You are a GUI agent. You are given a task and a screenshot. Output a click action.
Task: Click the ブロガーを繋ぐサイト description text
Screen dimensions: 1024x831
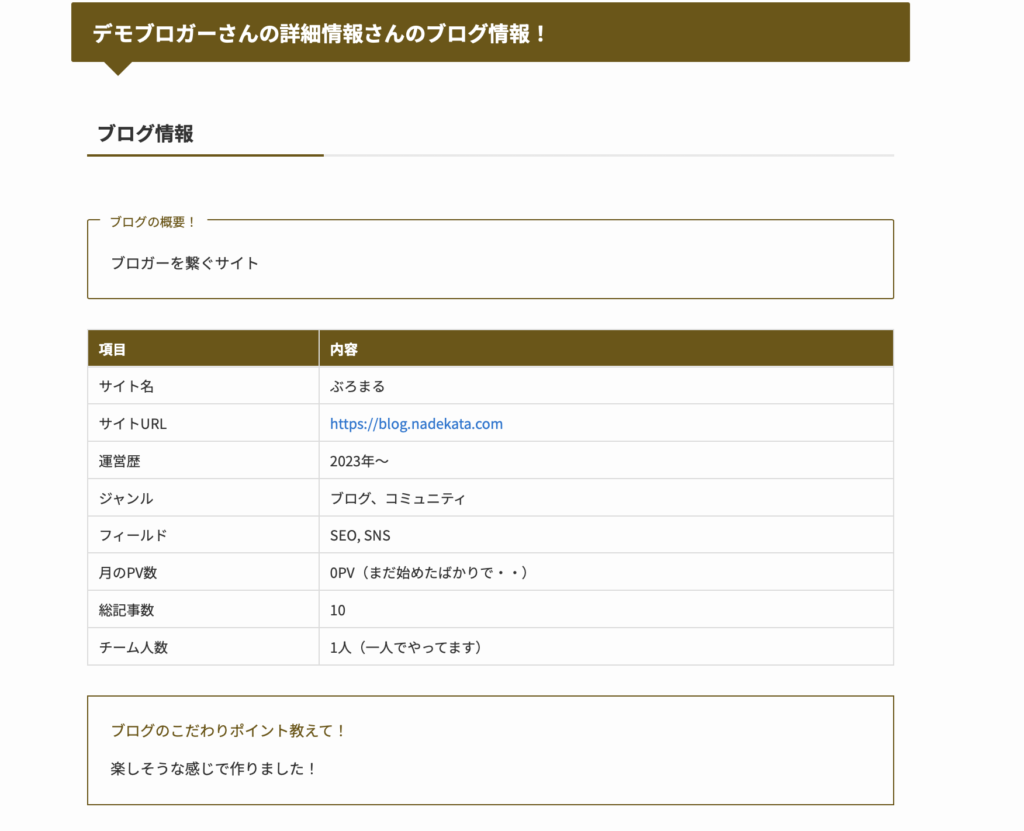(185, 263)
